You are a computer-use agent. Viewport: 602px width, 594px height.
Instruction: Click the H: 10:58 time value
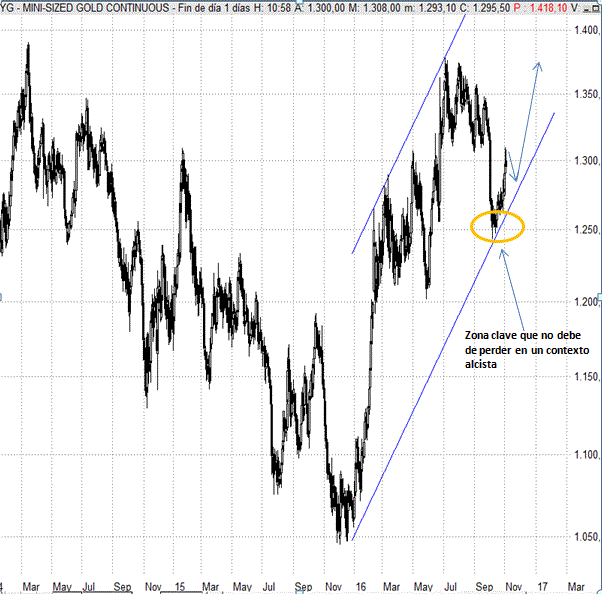[272, 8]
